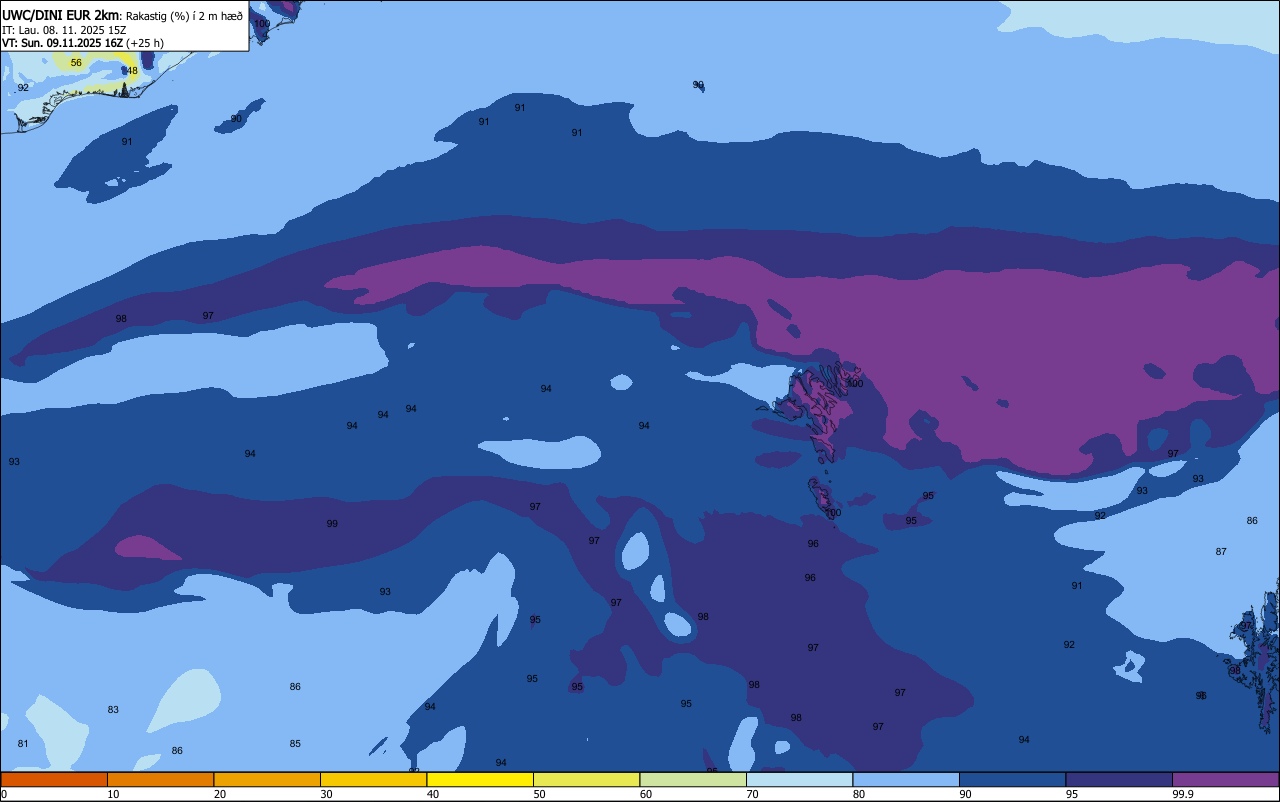The image size is (1280, 802).
Task: Click the 10–20 orange legend swatch
Action: point(160,779)
